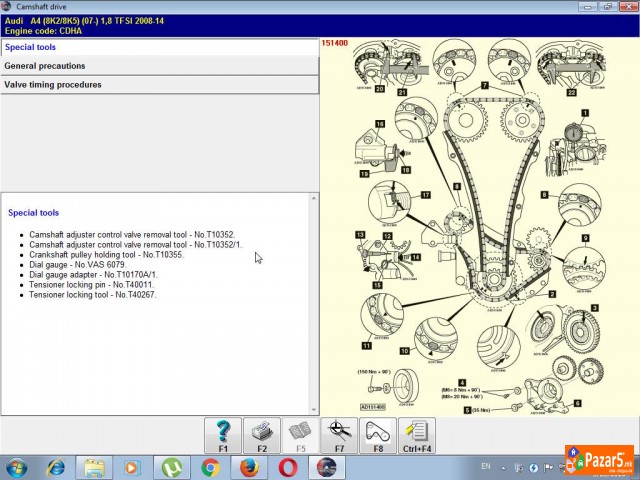Image resolution: width=640 pixels, height=480 pixels.
Task: Launch Google Chrome from taskbar
Action: click(210, 467)
